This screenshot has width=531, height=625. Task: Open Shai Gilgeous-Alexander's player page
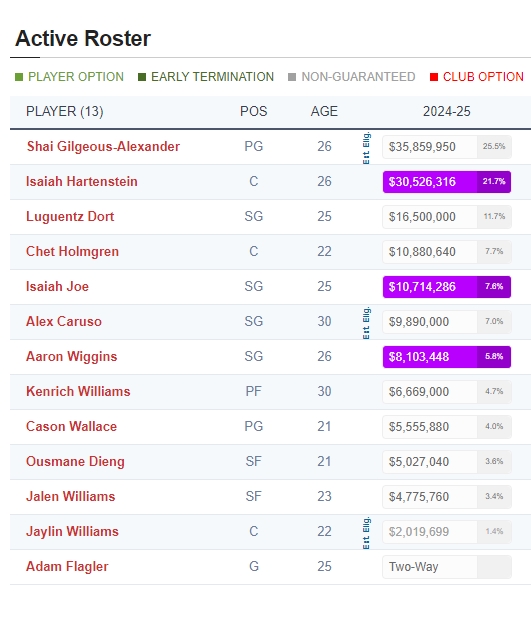[x=103, y=147]
